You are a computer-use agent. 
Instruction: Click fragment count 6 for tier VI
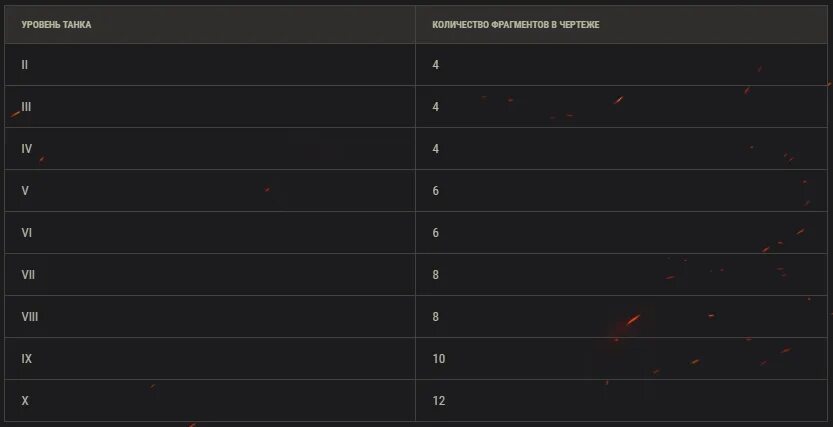436,233
